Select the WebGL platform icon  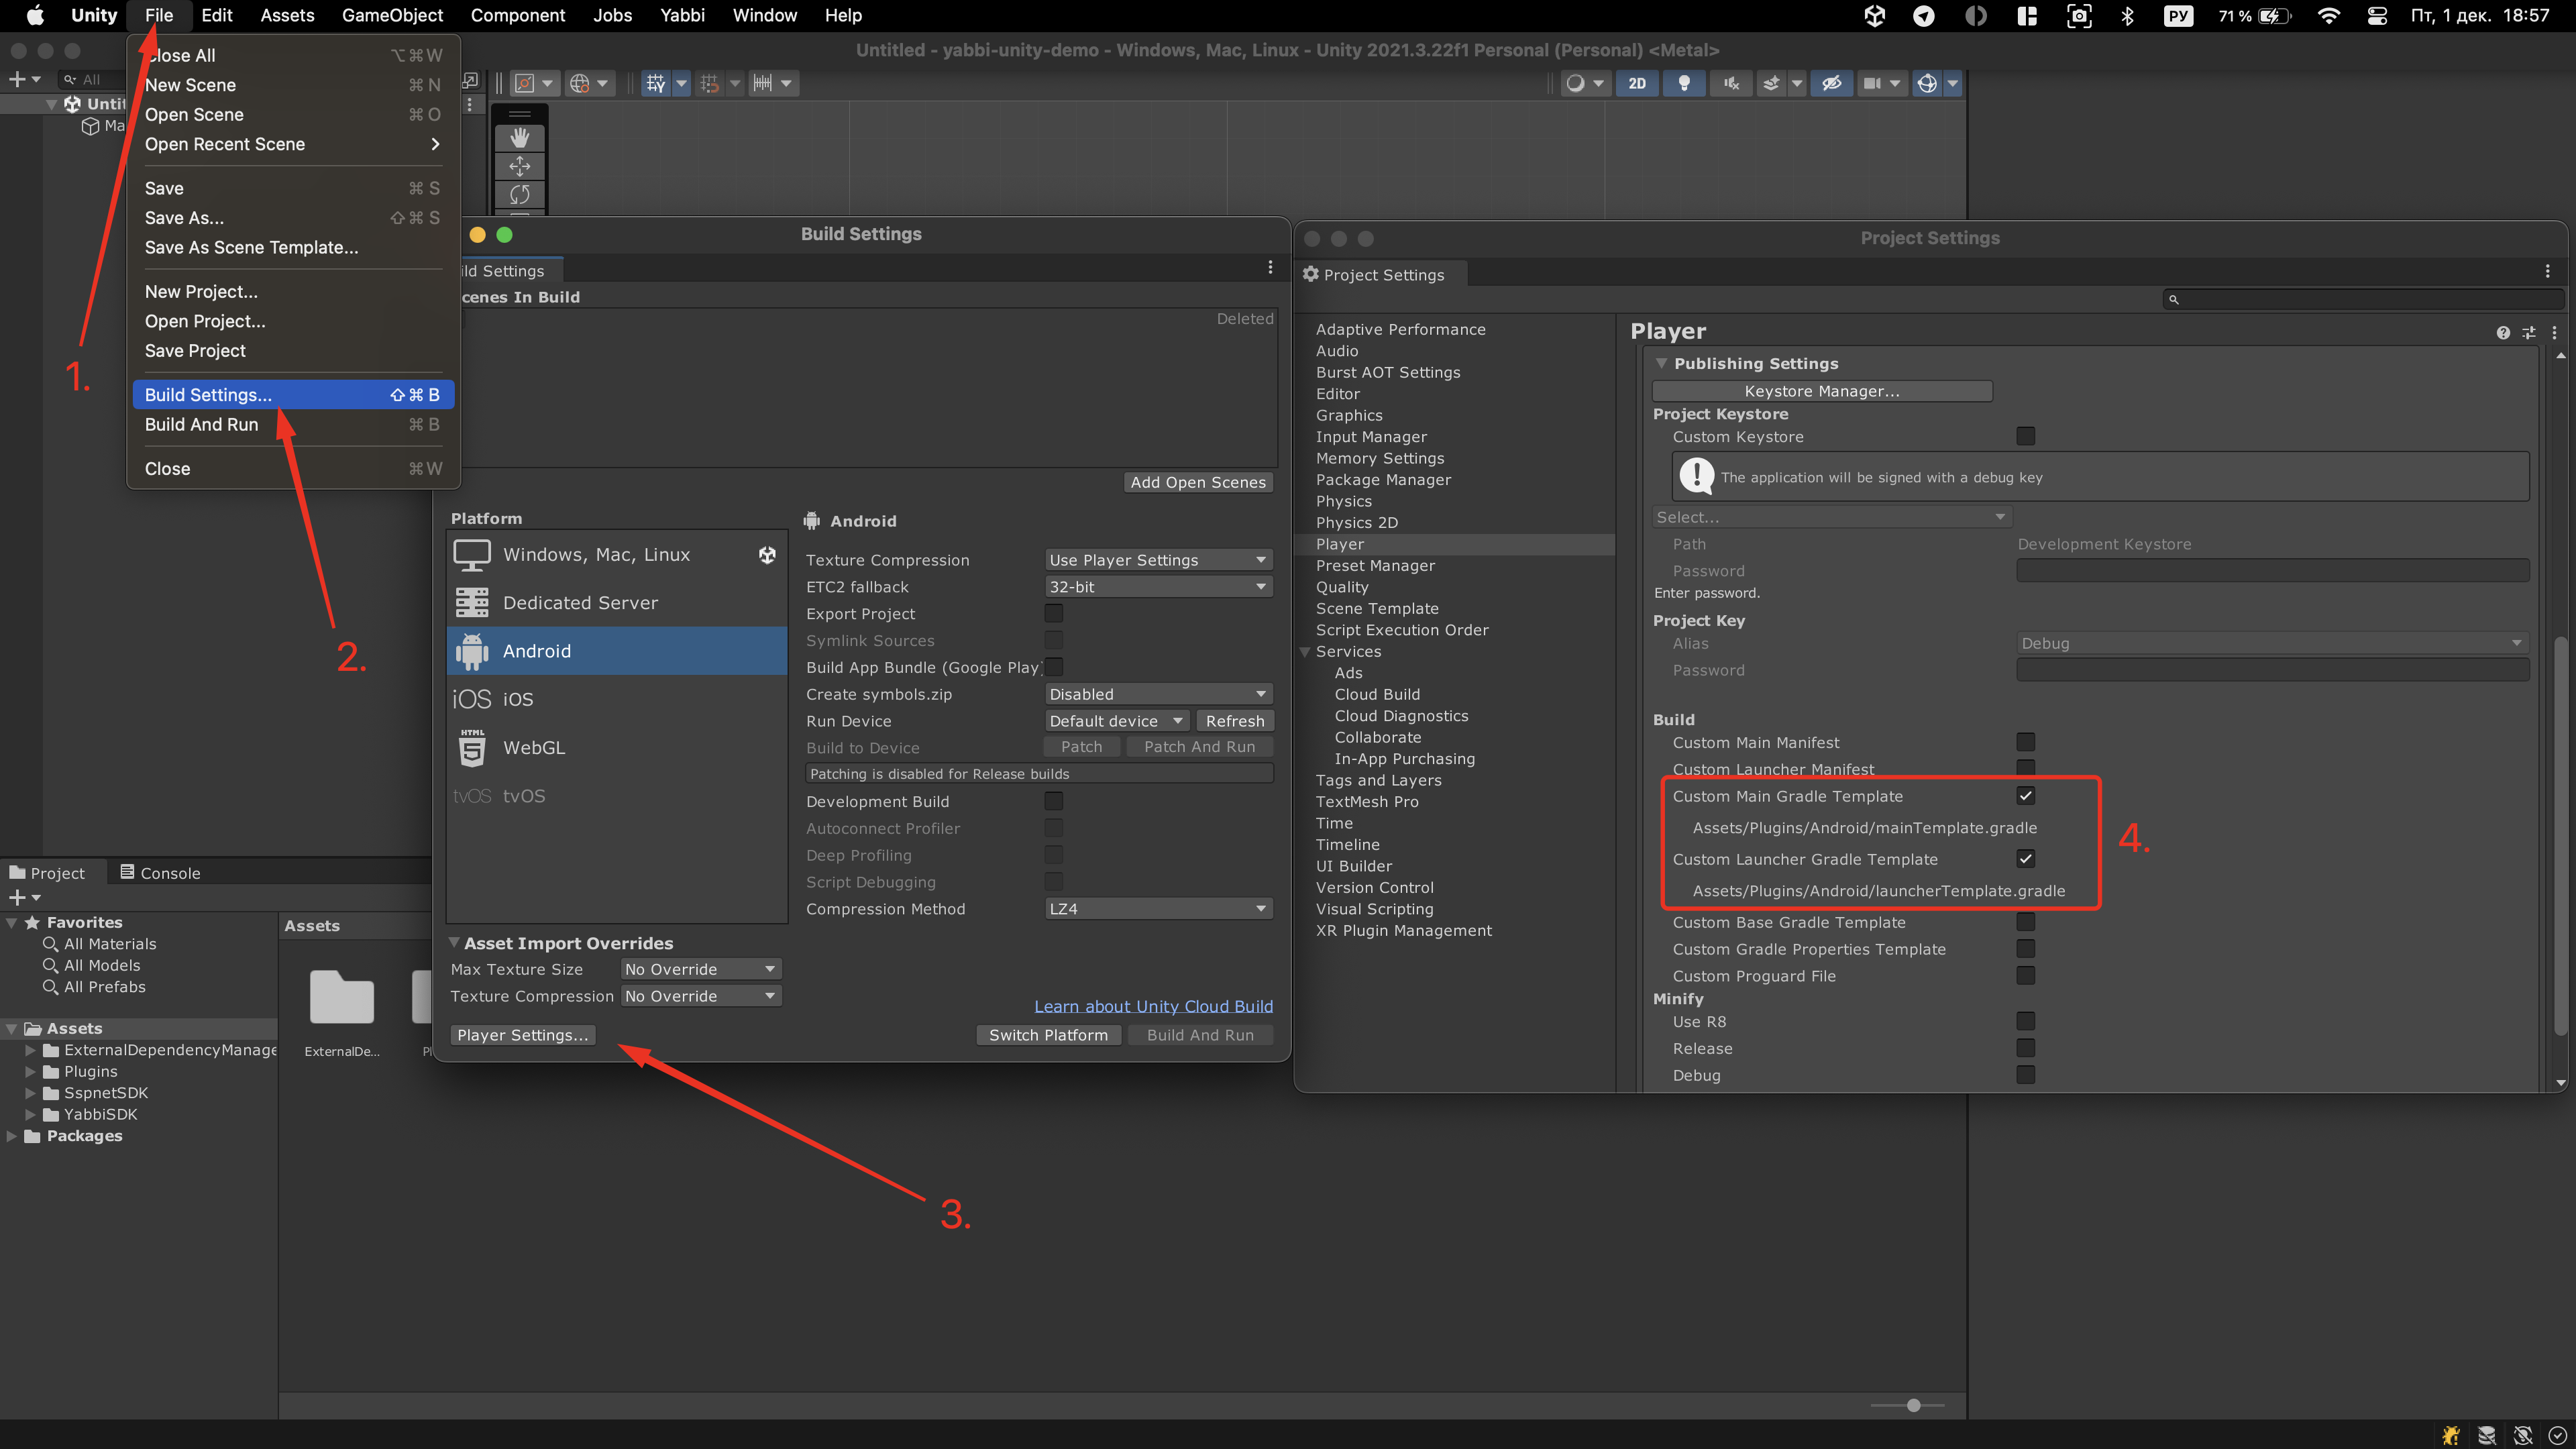pos(472,747)
